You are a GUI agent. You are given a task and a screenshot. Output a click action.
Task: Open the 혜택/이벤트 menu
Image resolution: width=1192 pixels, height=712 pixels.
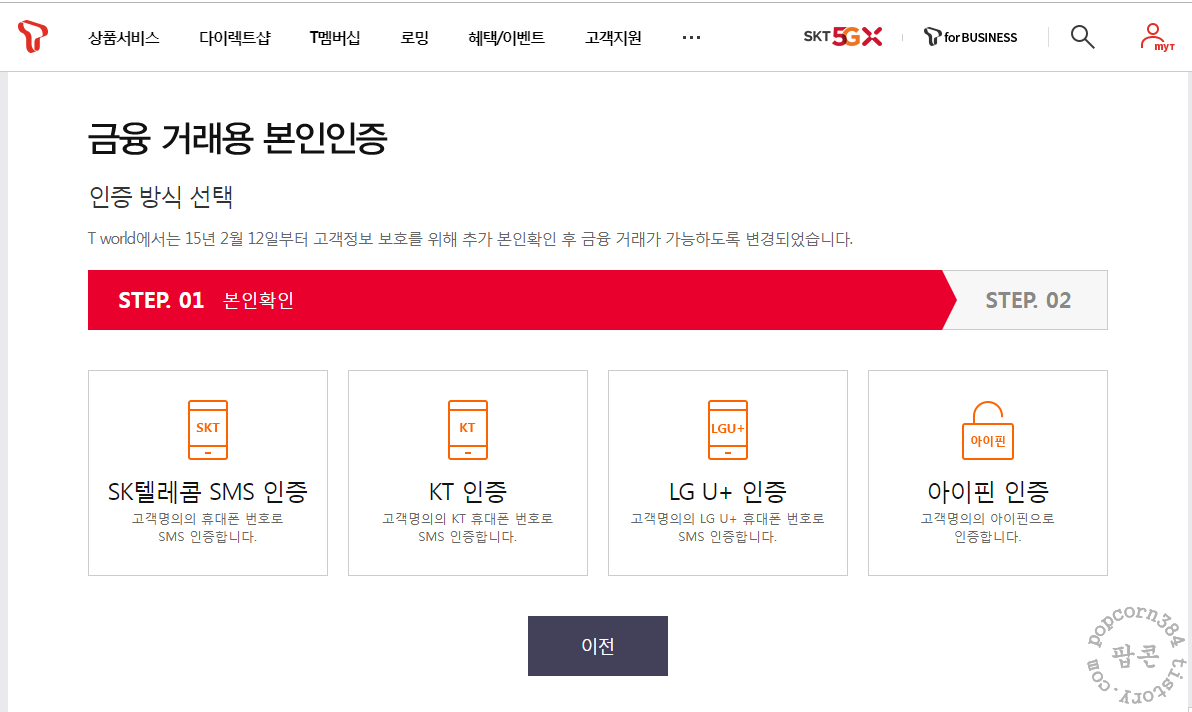(506, 37)
